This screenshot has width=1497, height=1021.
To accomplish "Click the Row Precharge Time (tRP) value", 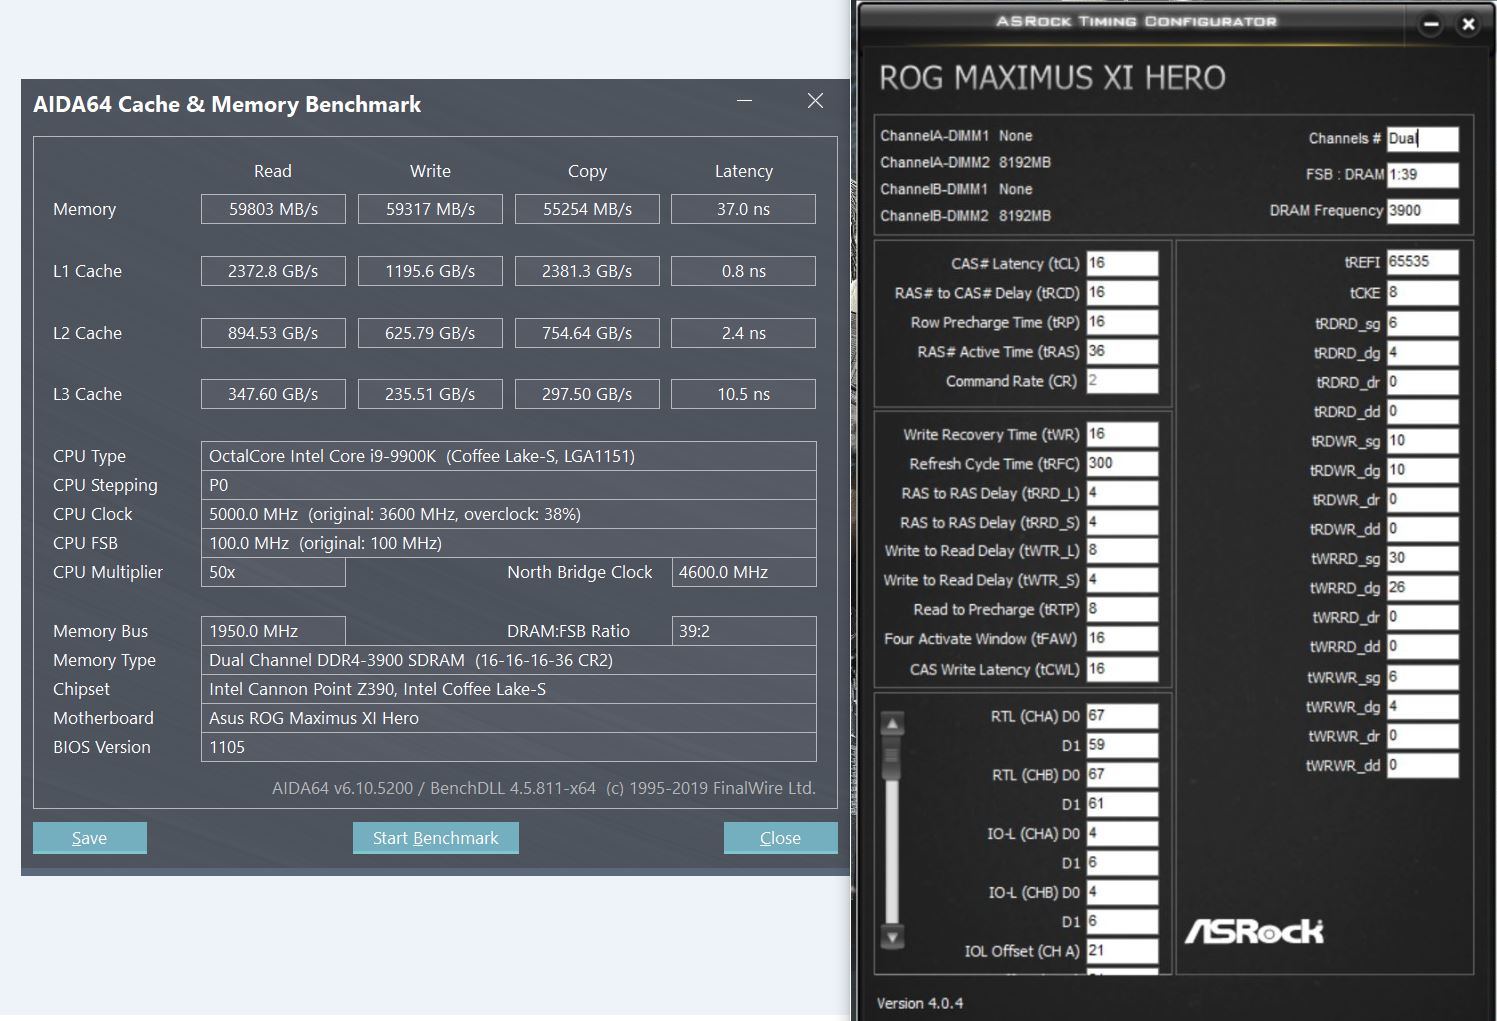I will [x=1122, y=322].
